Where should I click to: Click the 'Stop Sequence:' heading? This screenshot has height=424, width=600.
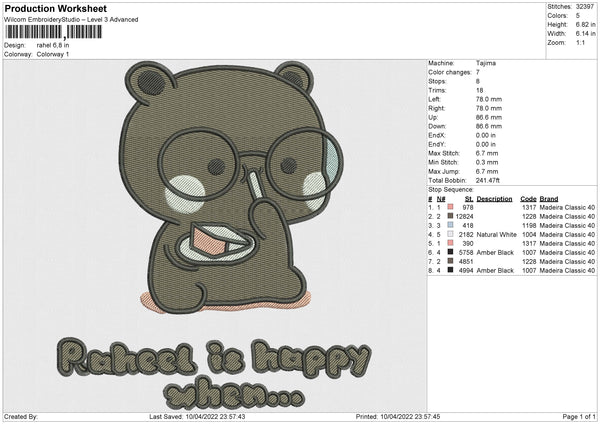tap(451, 190)
